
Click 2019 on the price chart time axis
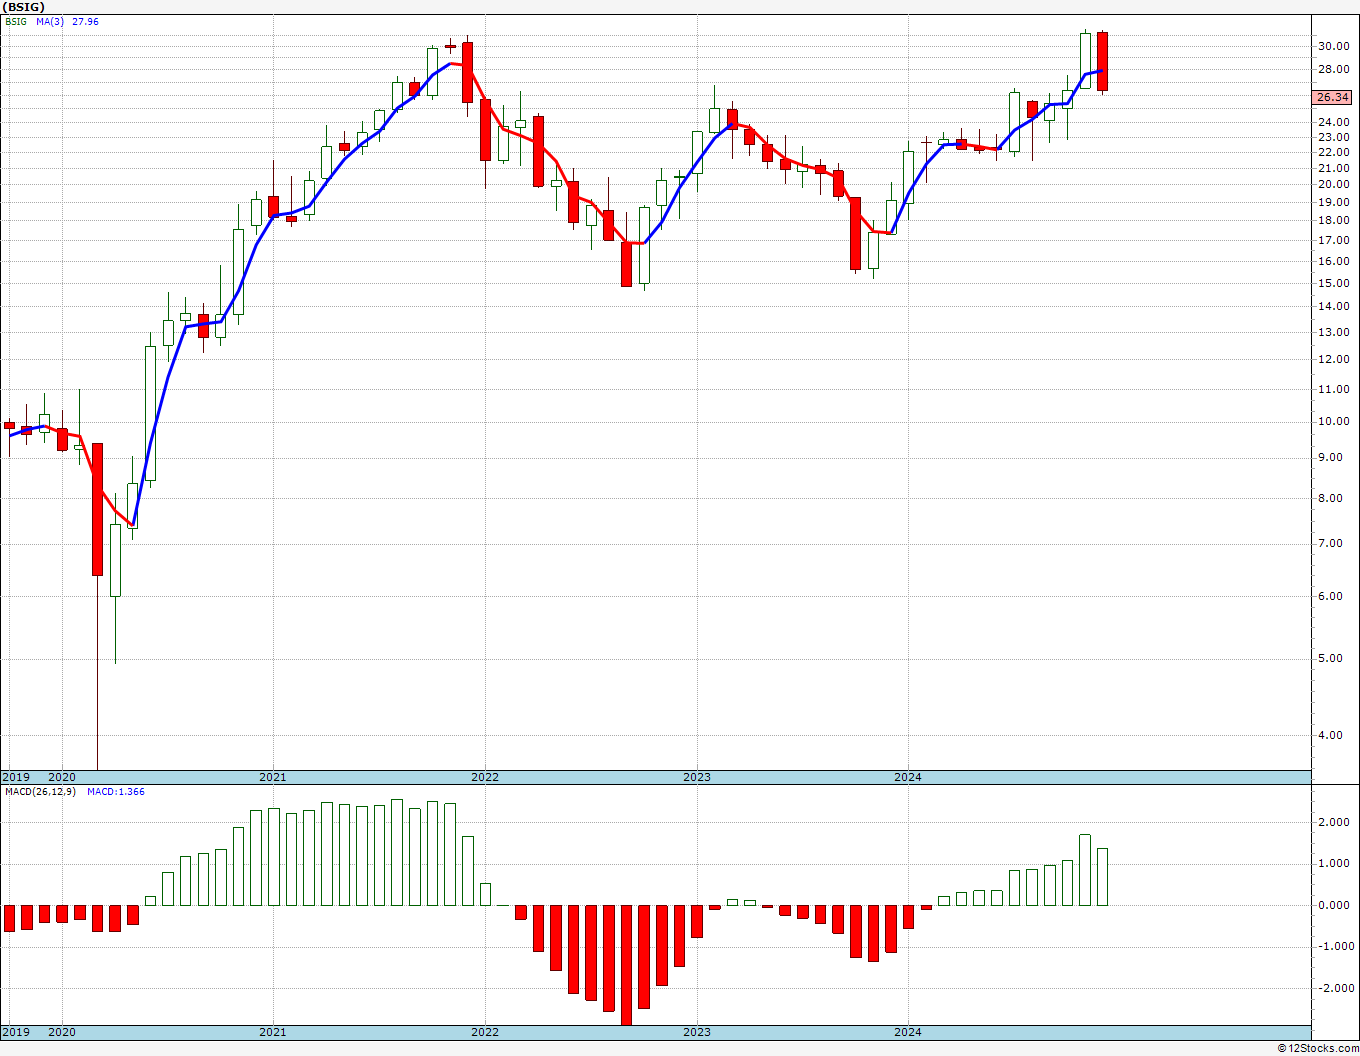click(15, 777)
